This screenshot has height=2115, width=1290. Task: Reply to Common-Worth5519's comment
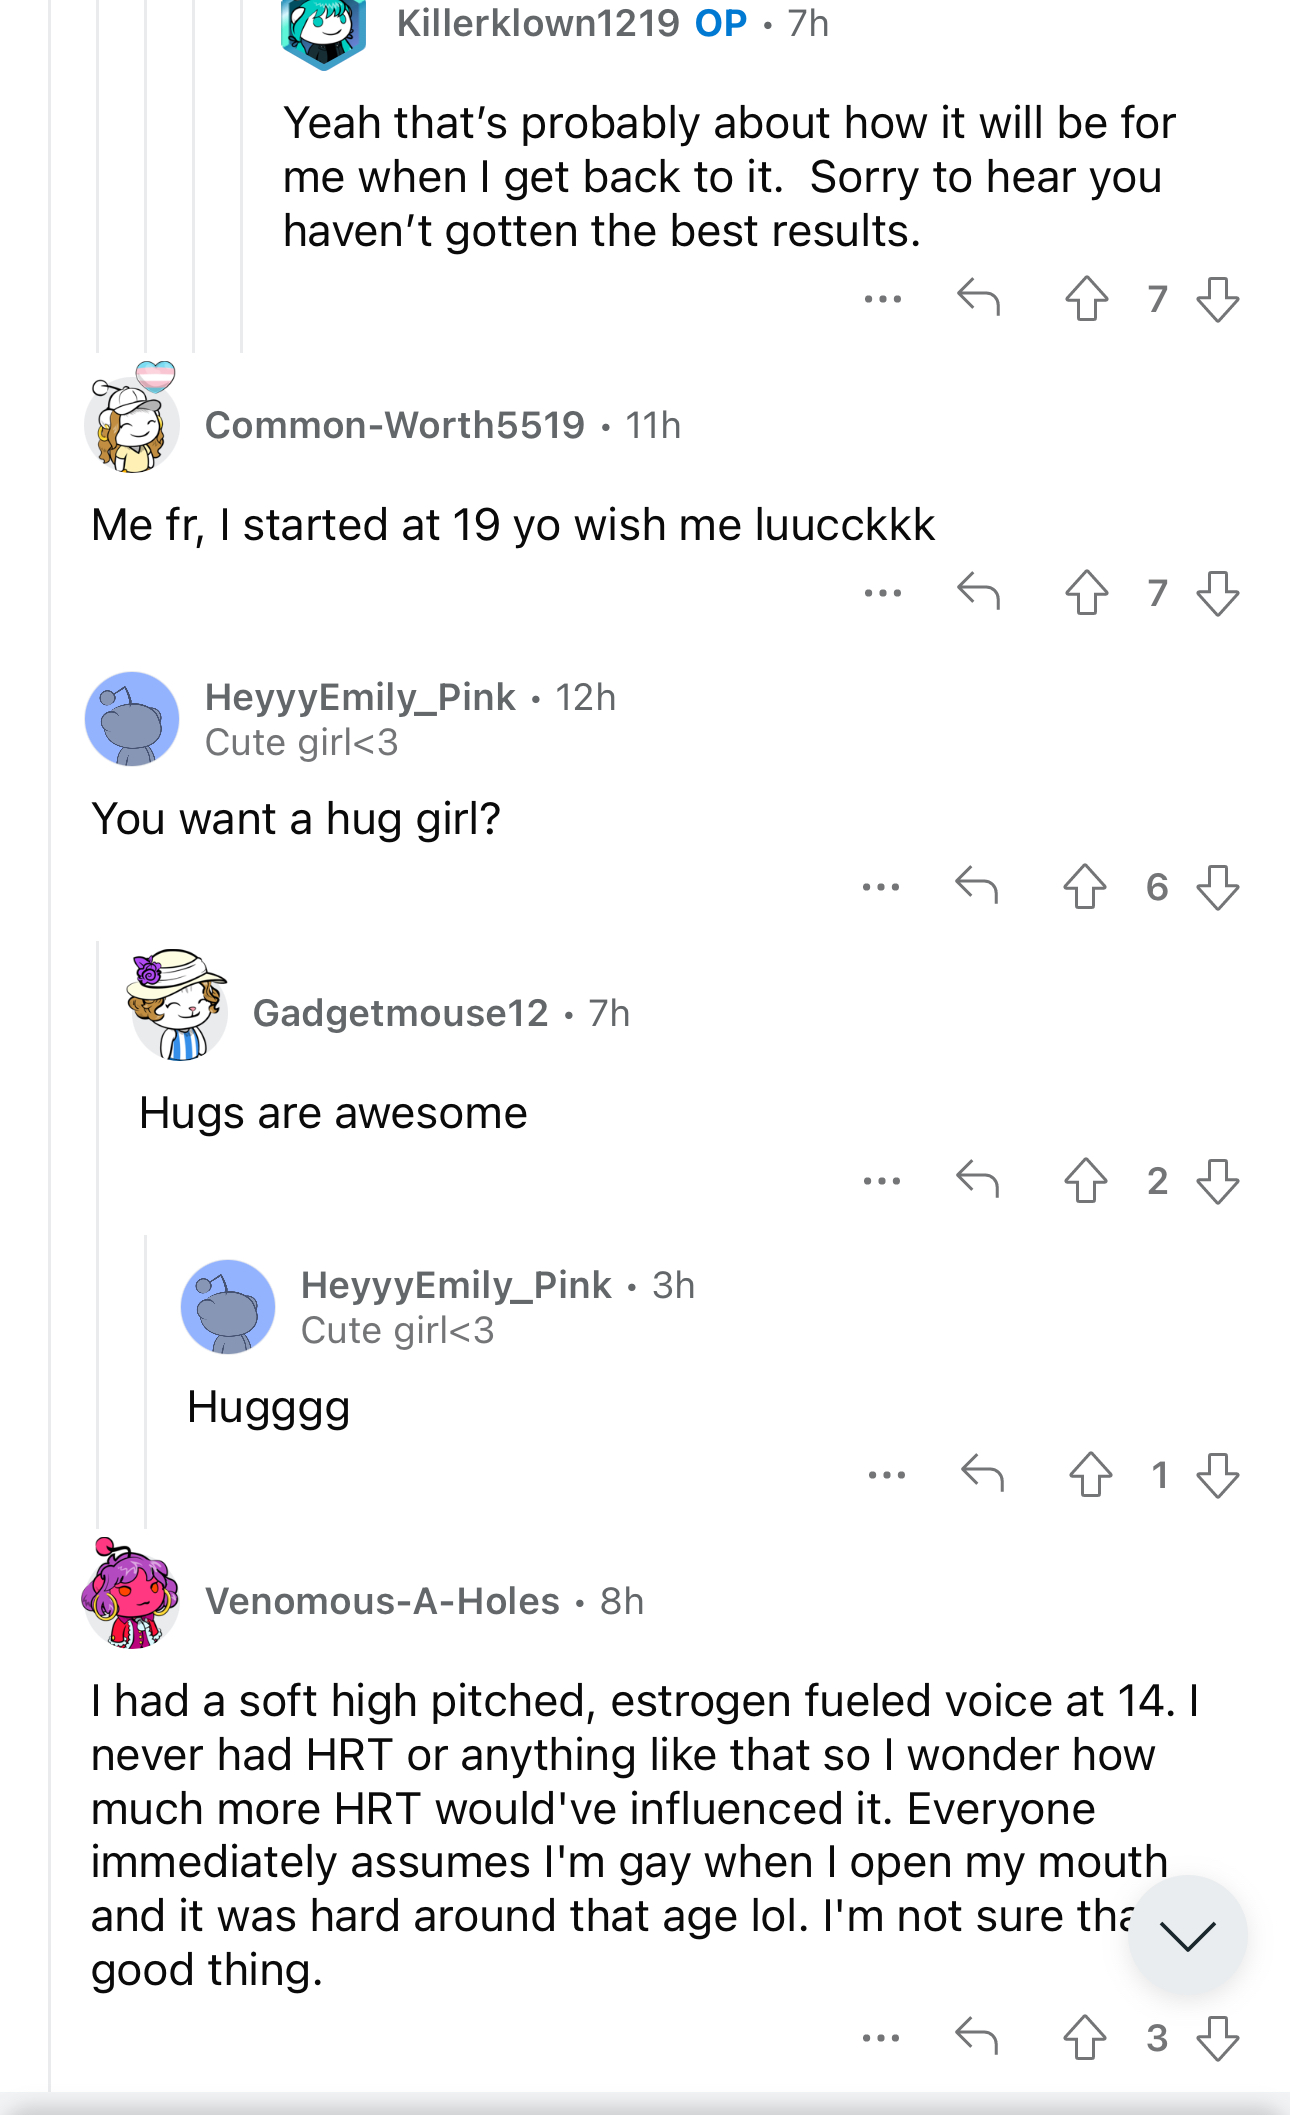click(978, 592)
